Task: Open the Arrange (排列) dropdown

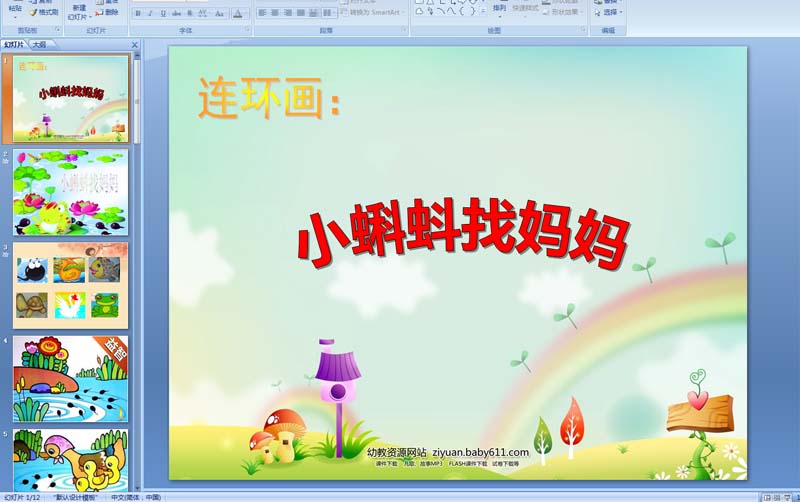Action: click(x=499, y=10)
